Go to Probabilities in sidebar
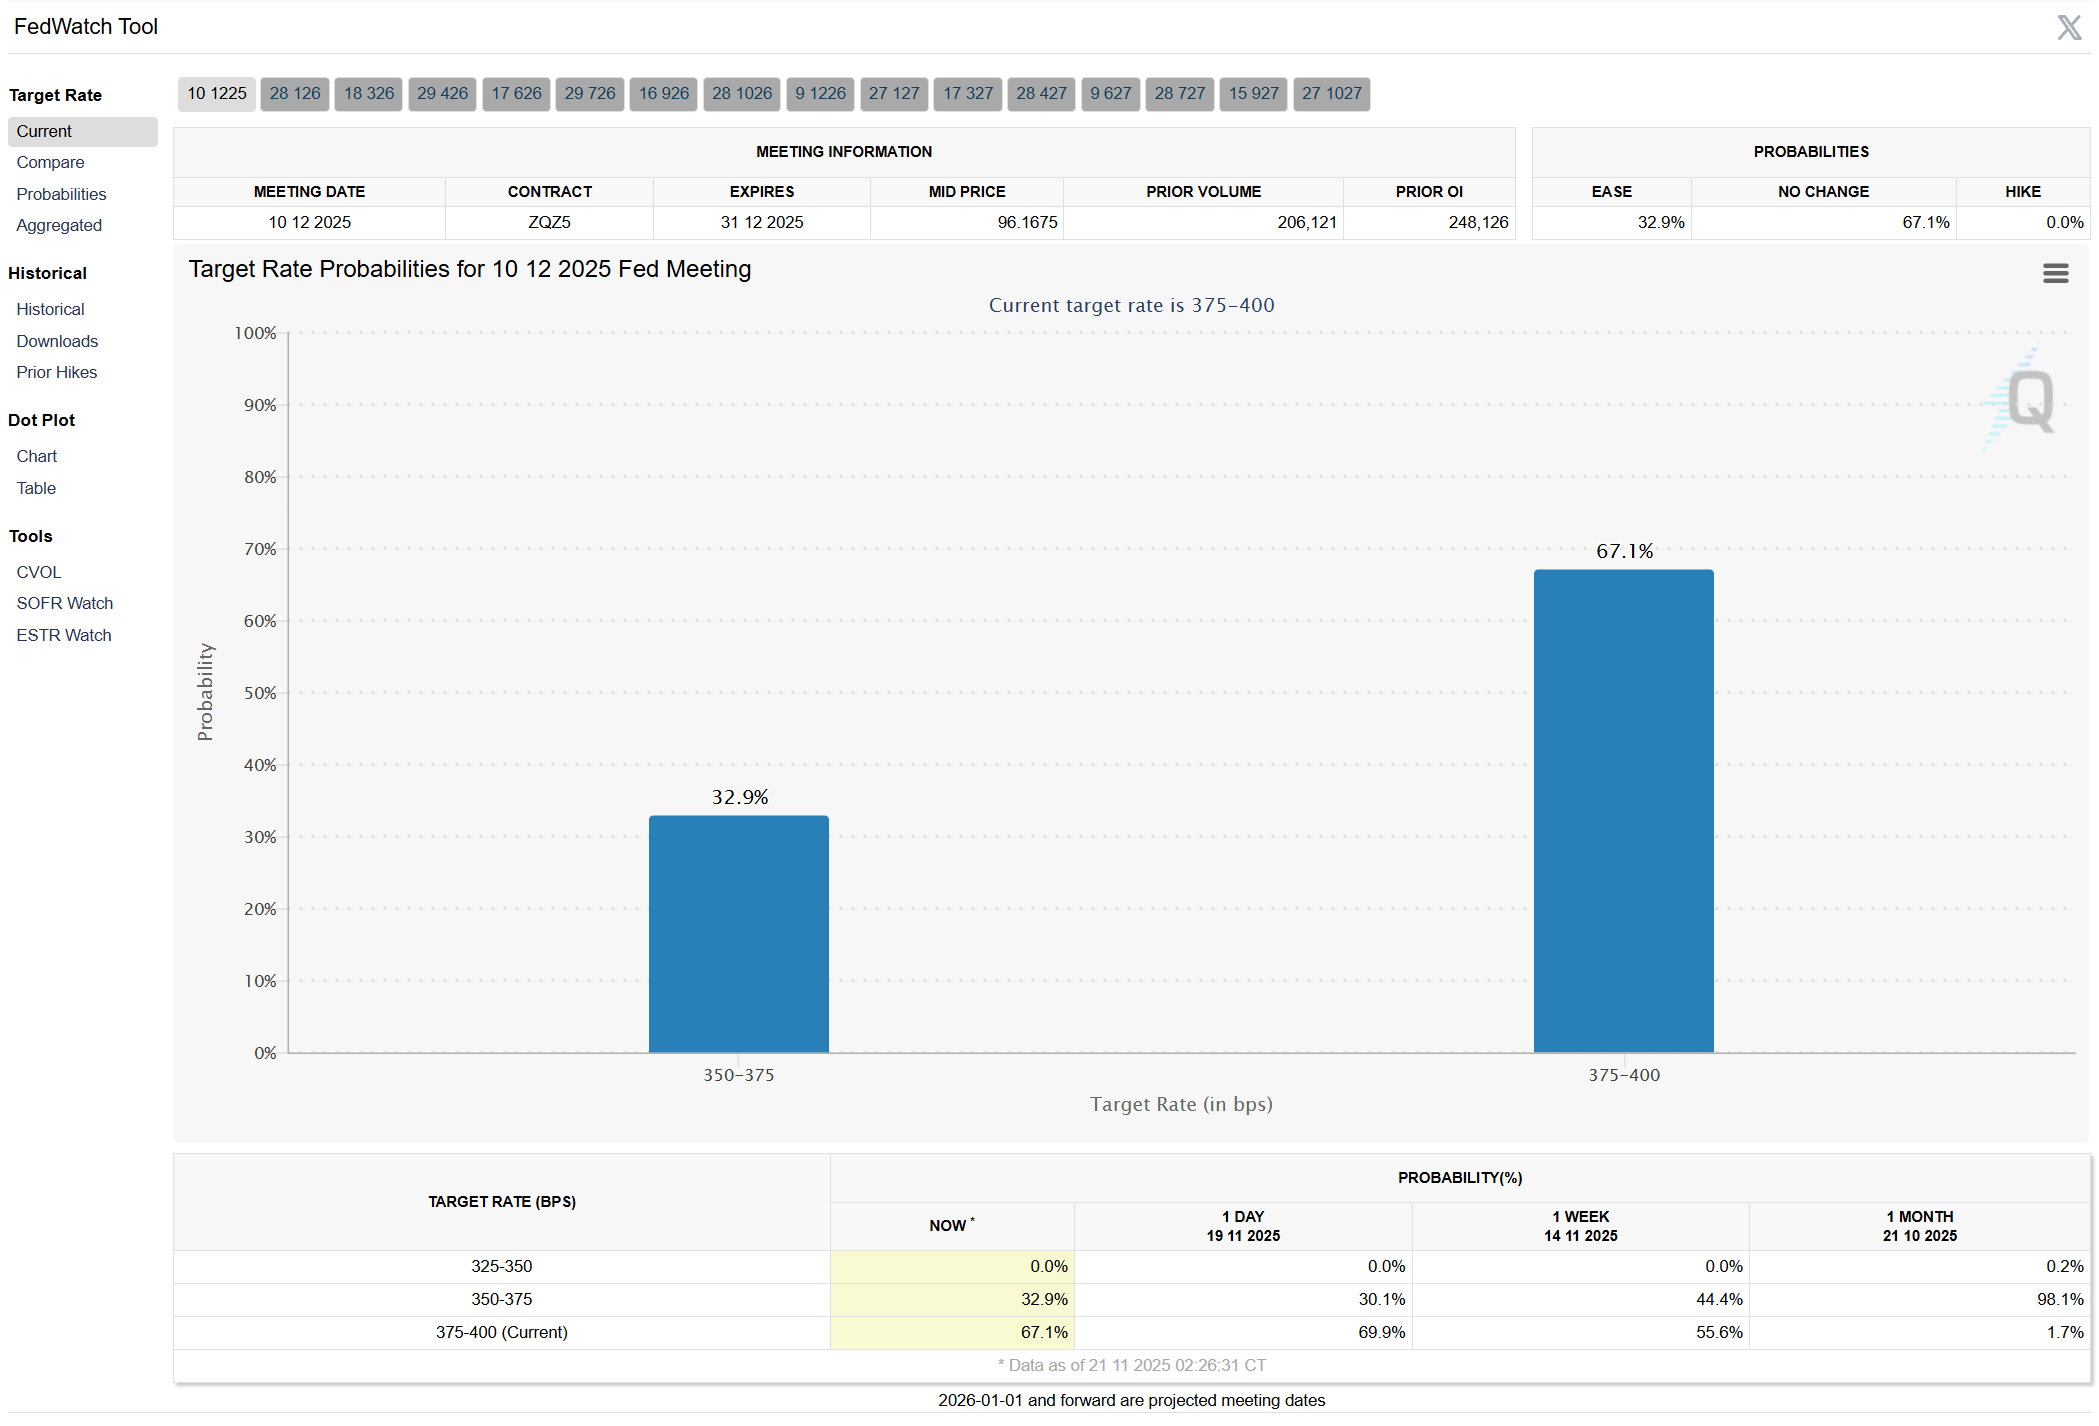This screenshot has width=2099, height=1426. [x=61, y=194]
